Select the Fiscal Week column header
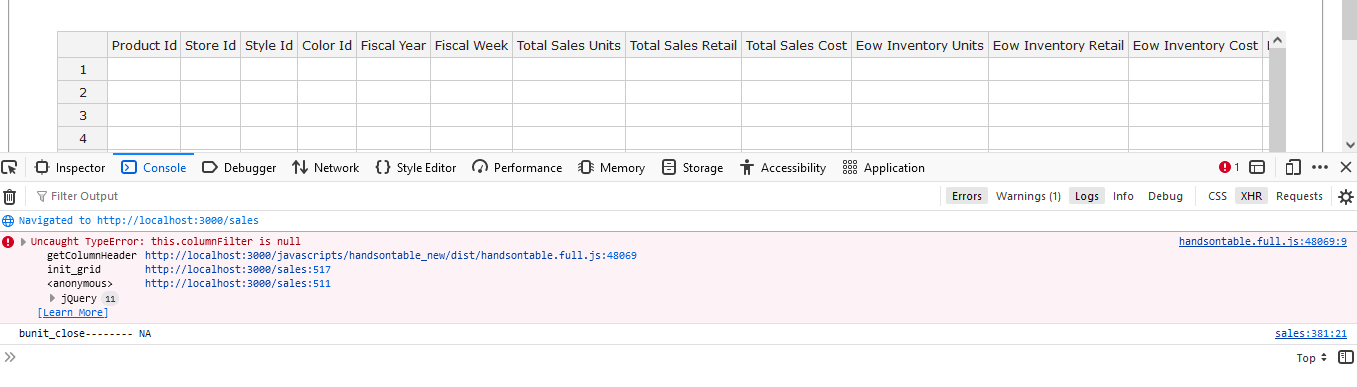1357x387 pixels. (x=472, y=45)
